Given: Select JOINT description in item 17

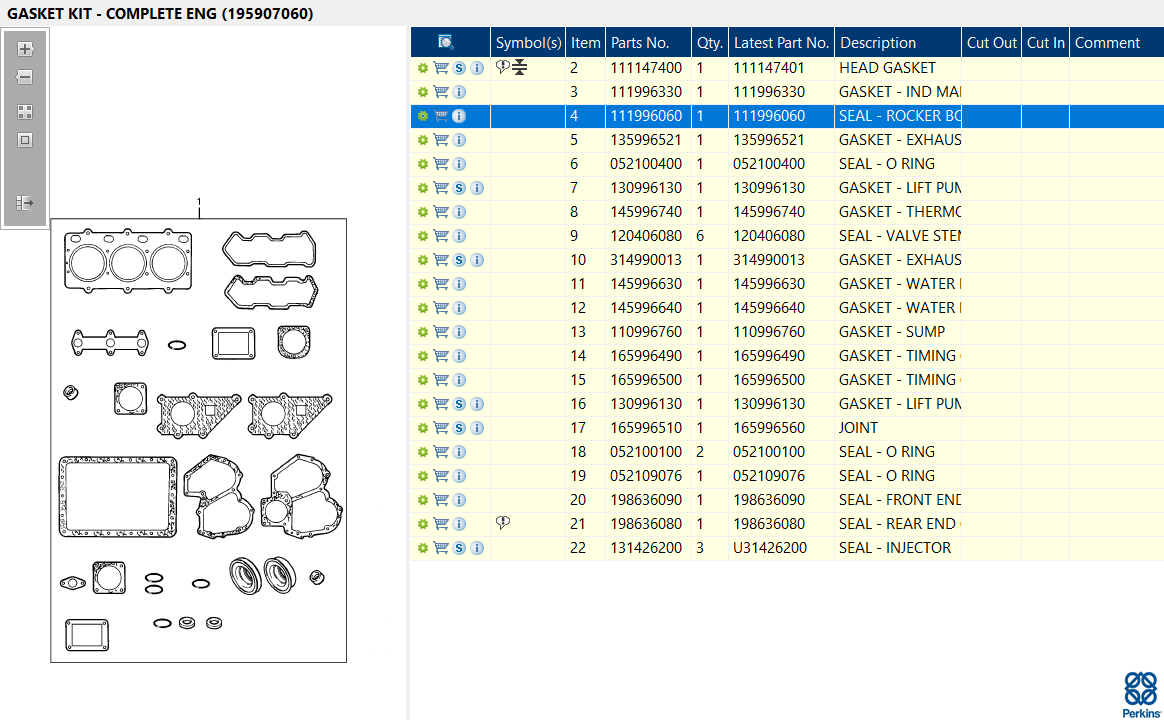Looking at the screenshot, I should pos(858,428).
